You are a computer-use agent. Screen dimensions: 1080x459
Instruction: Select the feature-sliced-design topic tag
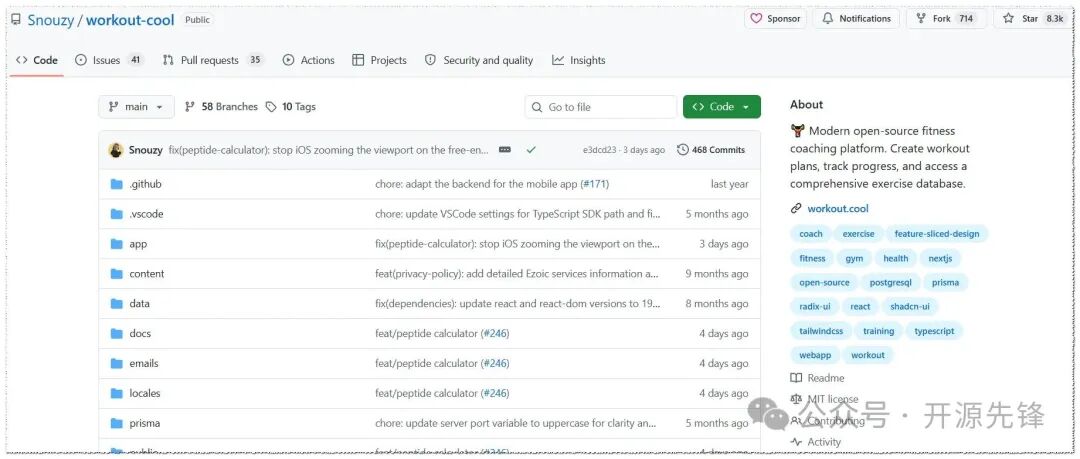coord(937,234)
